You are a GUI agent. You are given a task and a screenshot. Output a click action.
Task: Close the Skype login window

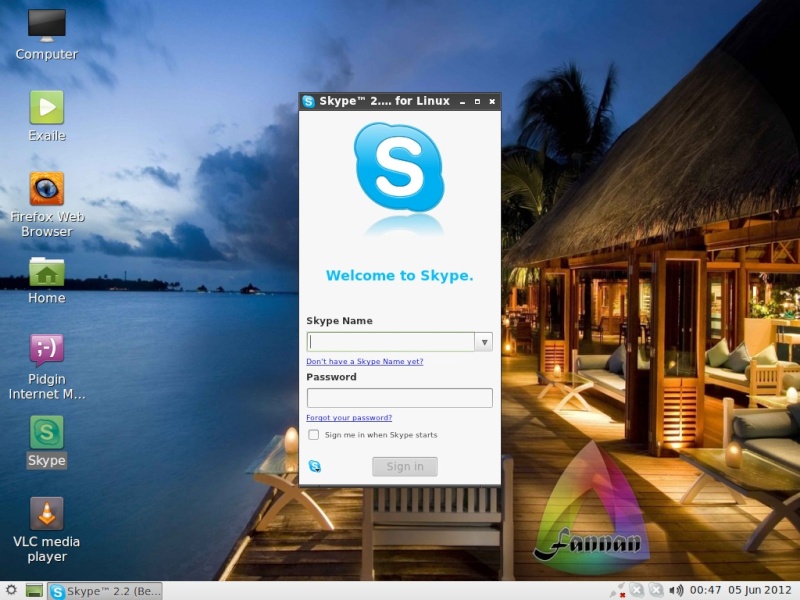pos(492,102)
